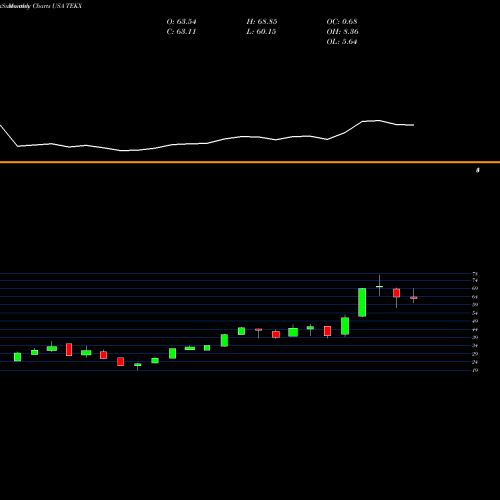The width and height of the screenshot is (500, 500).
Task: Click the dollar sign above the price axis
Action: pos(478,170)
